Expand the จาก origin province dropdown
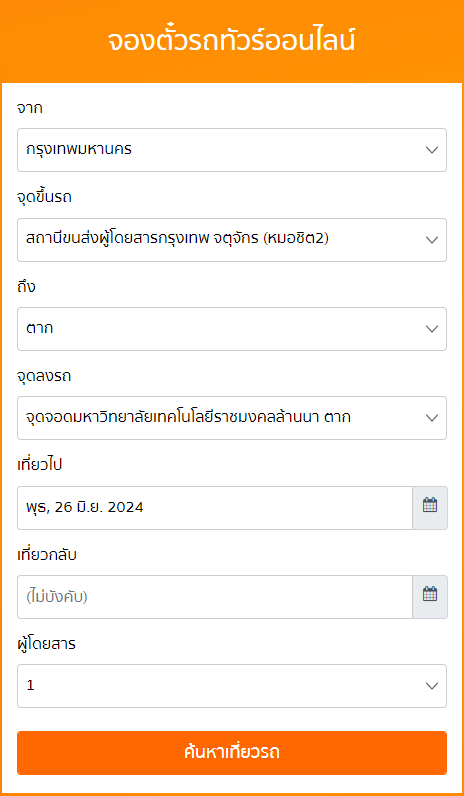This screenshot has width=464, height=796. [x=232, y=150]
